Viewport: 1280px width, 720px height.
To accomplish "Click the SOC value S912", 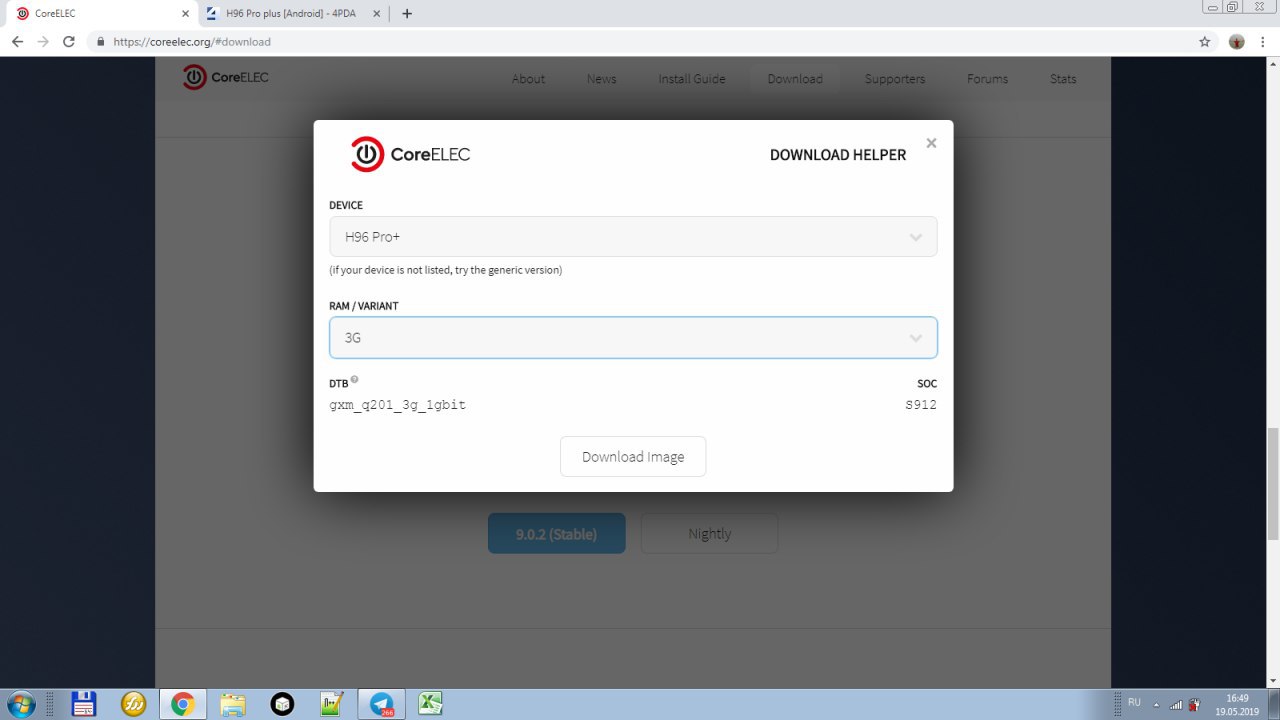I will point(921,405).
